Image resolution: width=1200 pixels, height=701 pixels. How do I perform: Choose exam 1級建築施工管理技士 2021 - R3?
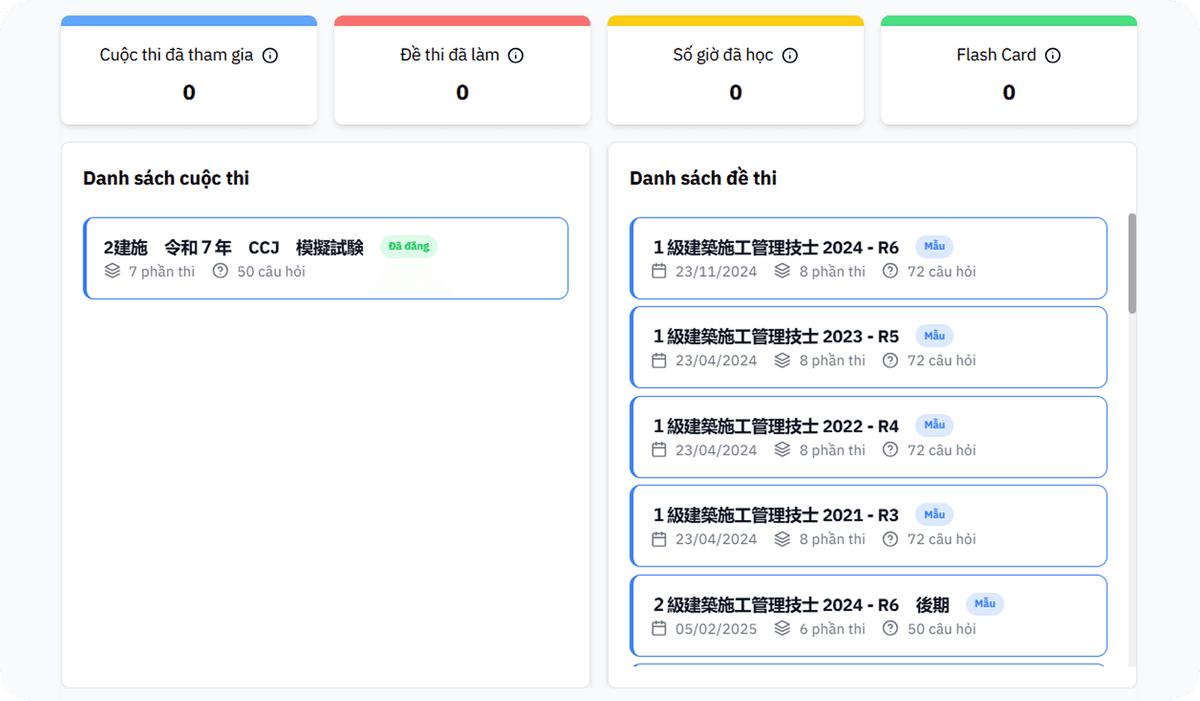776,515
